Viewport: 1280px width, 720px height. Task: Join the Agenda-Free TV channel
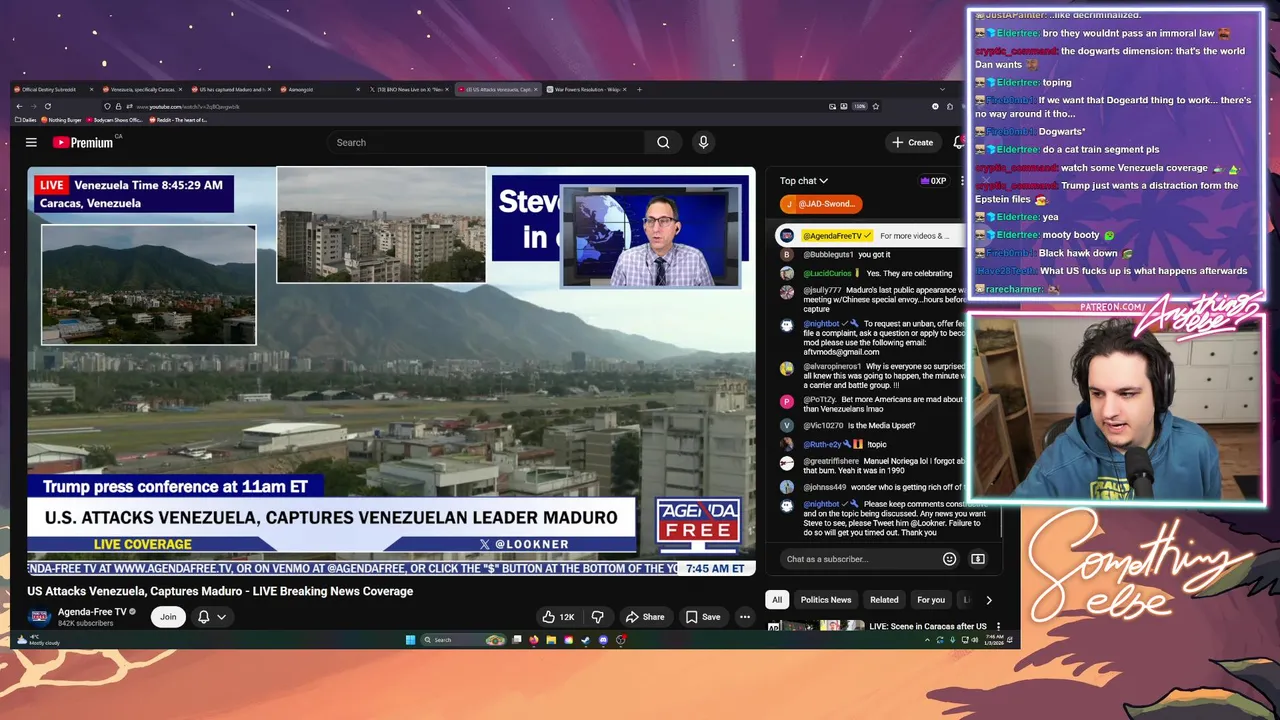168,617
